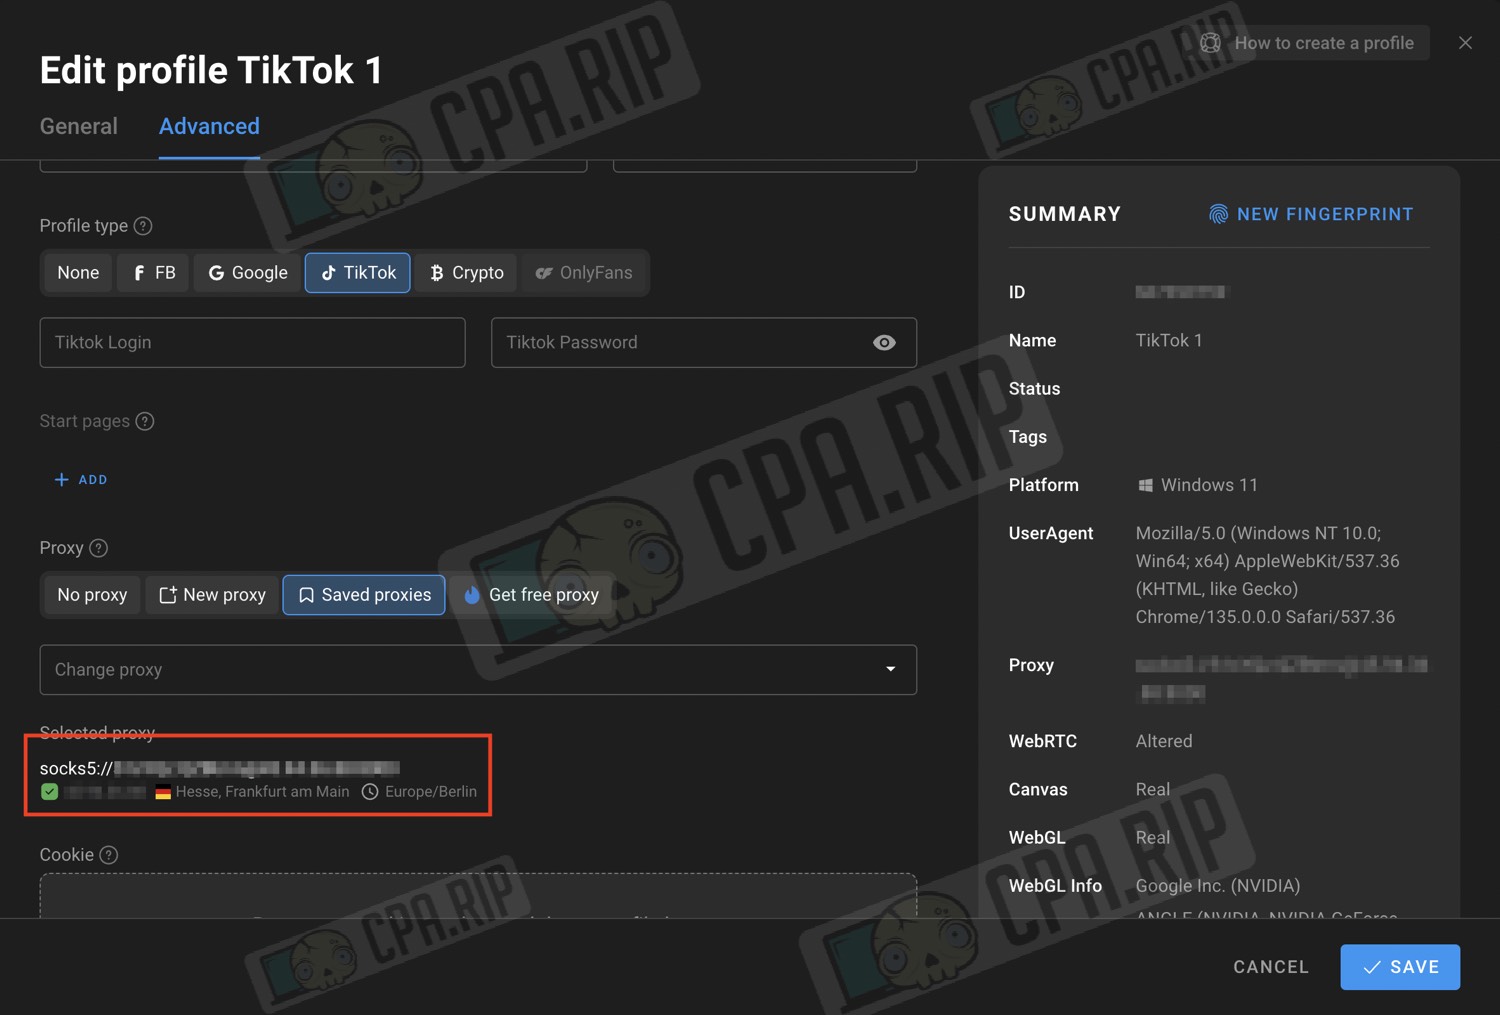
Task: Open Proxy help tooltip icon
Action: point(98,548)
